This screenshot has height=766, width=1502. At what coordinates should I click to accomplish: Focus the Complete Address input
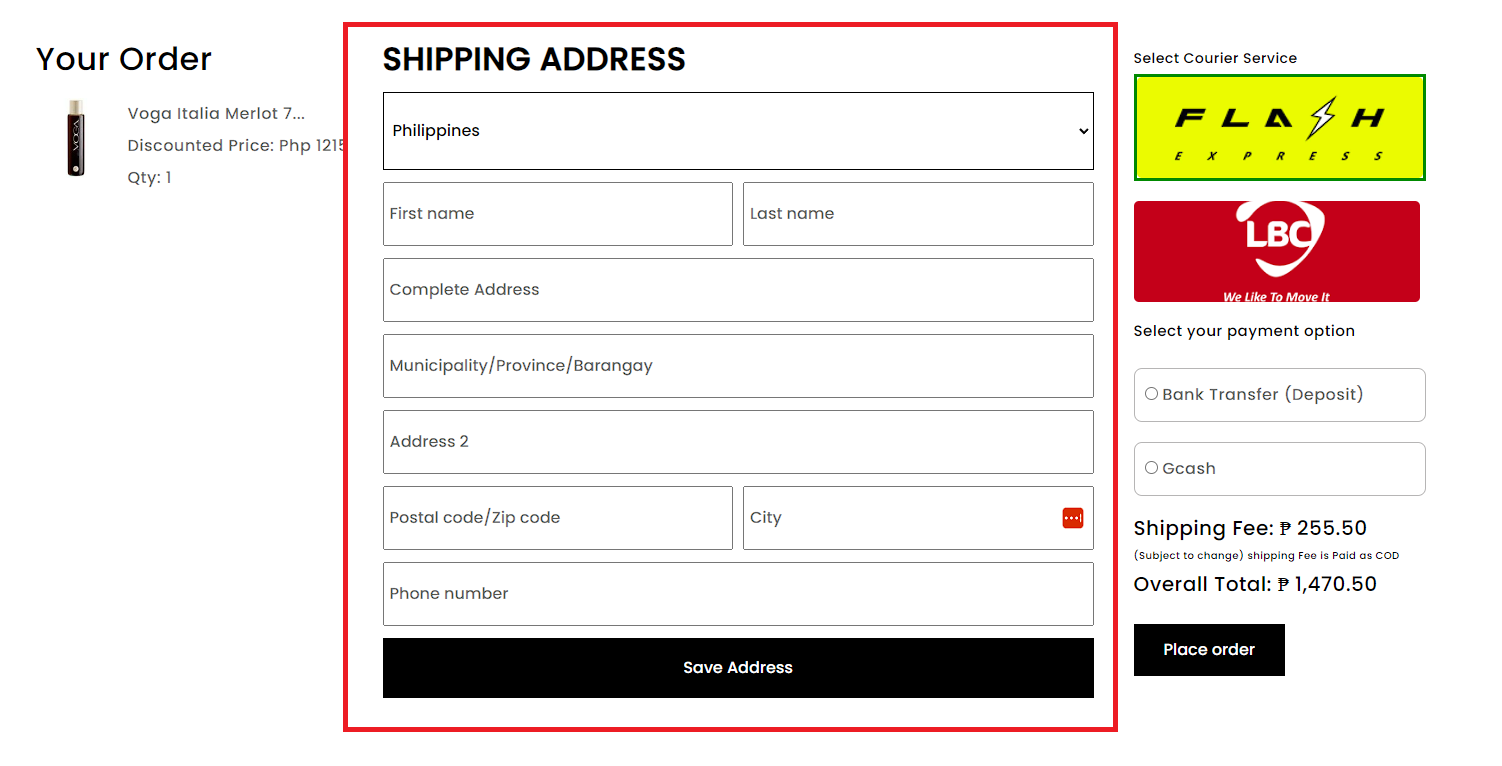click(738, 290)
